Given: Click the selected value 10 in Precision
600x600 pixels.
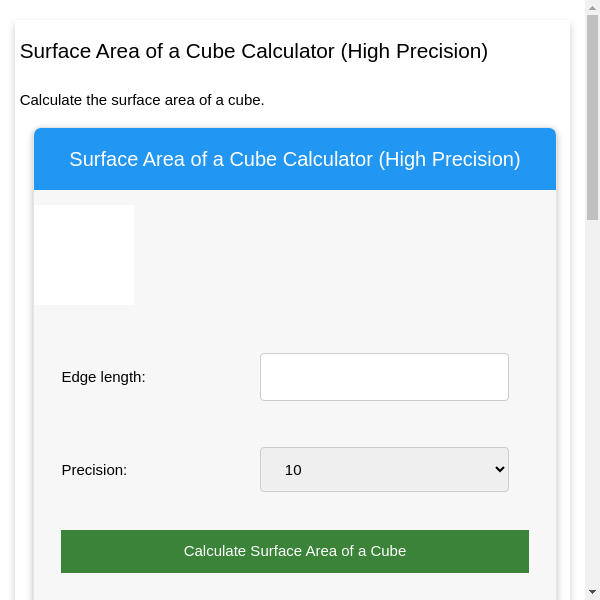Looking at the screenshot, I should click(x=293, y=470).
